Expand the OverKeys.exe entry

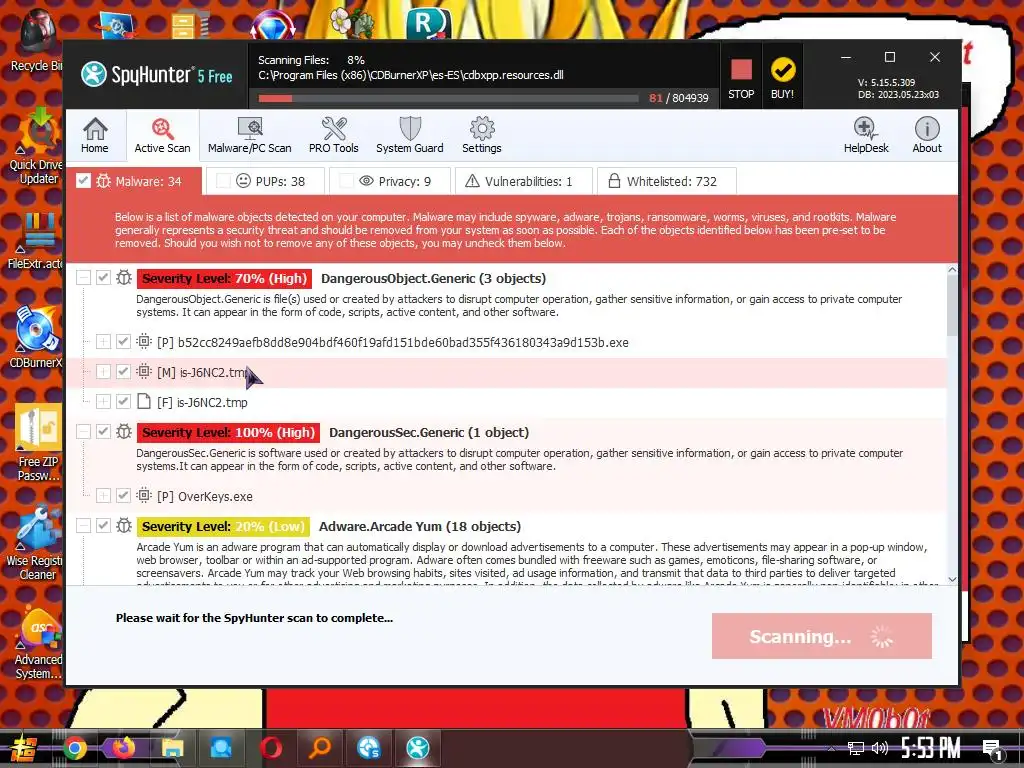tap(103, 496)
